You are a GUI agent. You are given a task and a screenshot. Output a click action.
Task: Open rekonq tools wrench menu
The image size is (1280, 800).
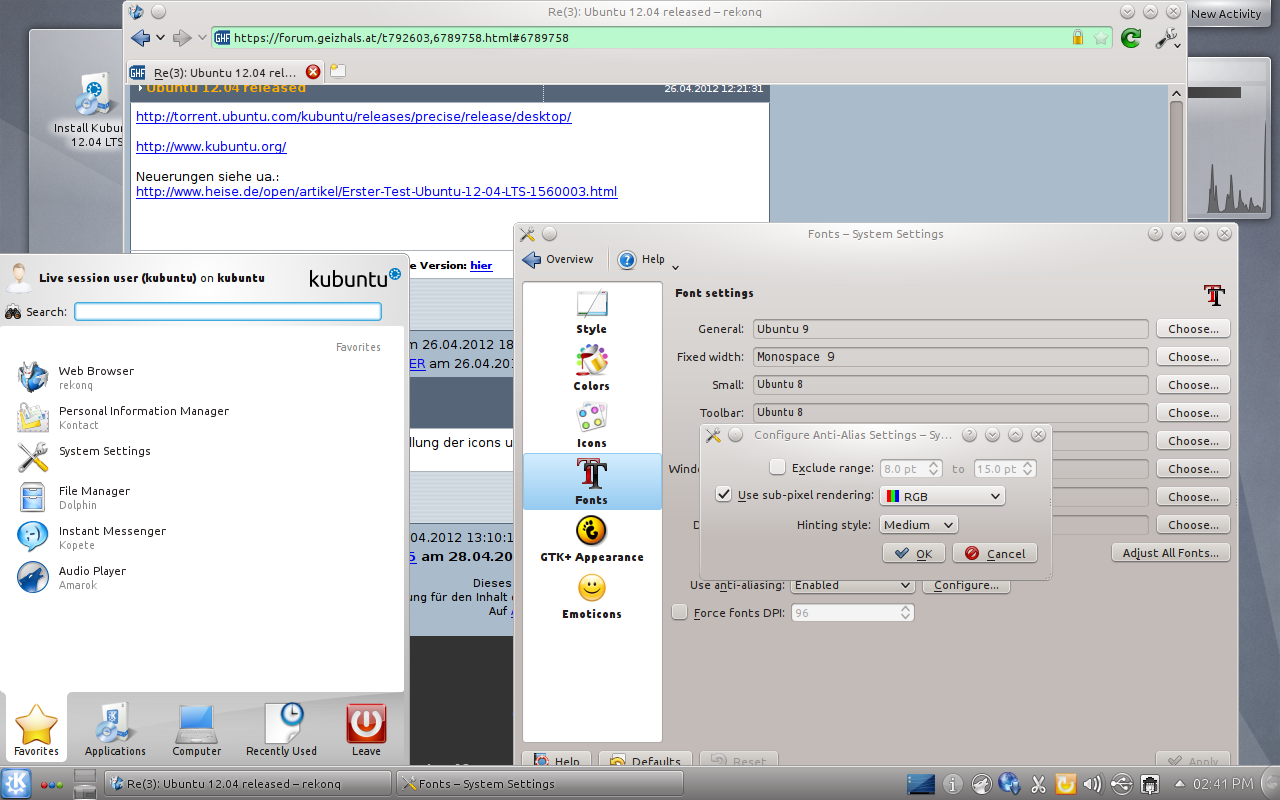click(1167, 38)
